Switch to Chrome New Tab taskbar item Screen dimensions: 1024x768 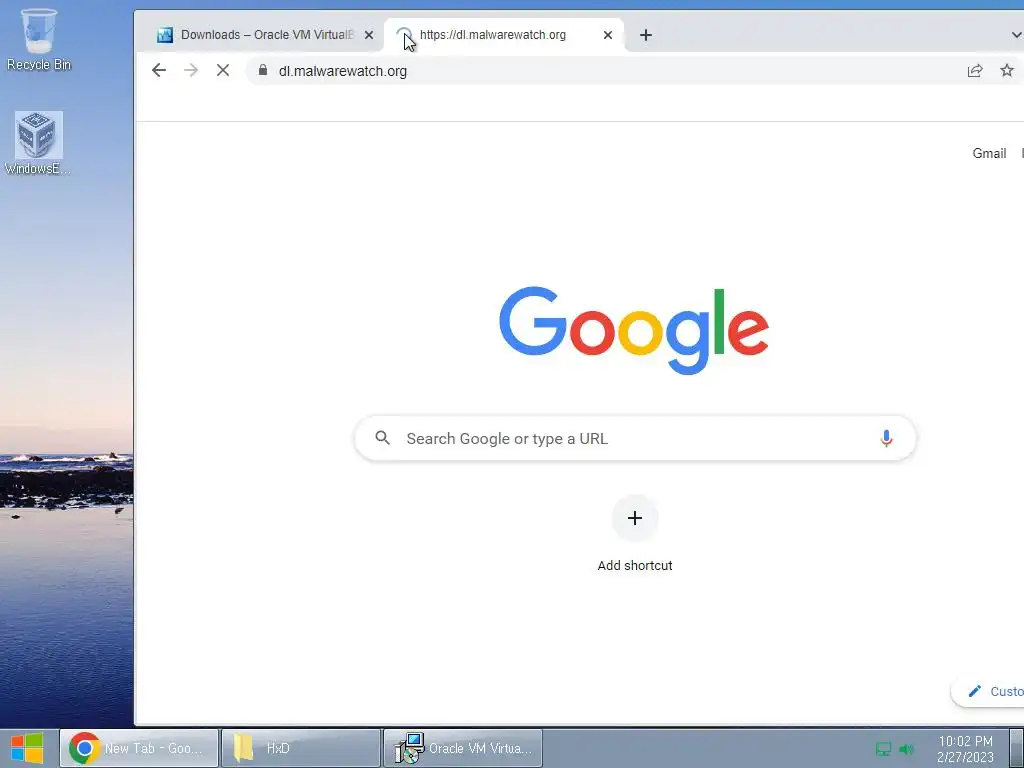coord(138,748)
